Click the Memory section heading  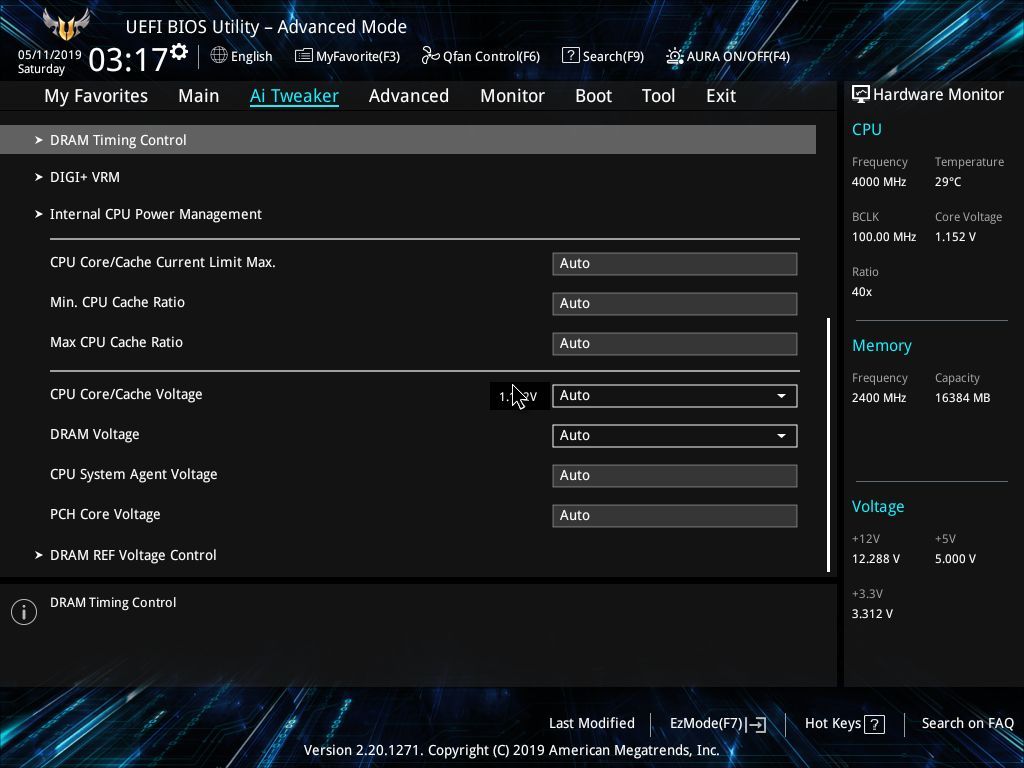pyautogui.click(x=882, y=345)
